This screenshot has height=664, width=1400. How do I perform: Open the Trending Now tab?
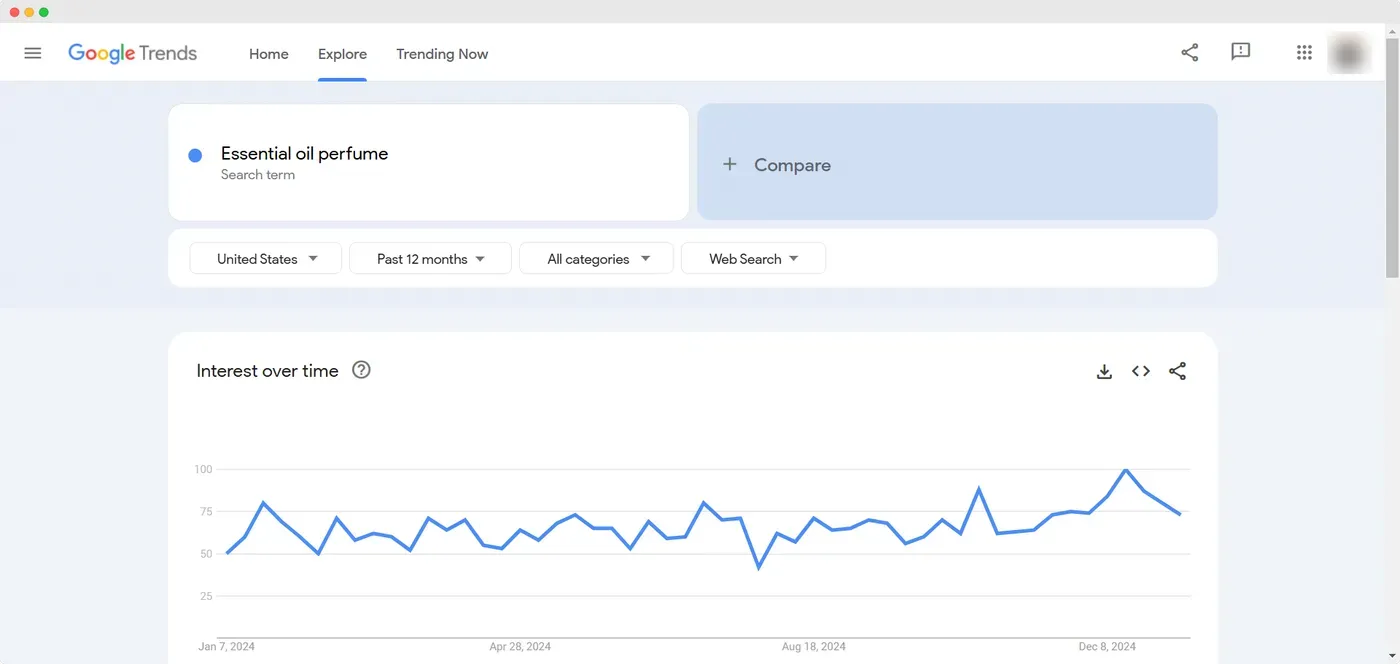pos(442,54)
